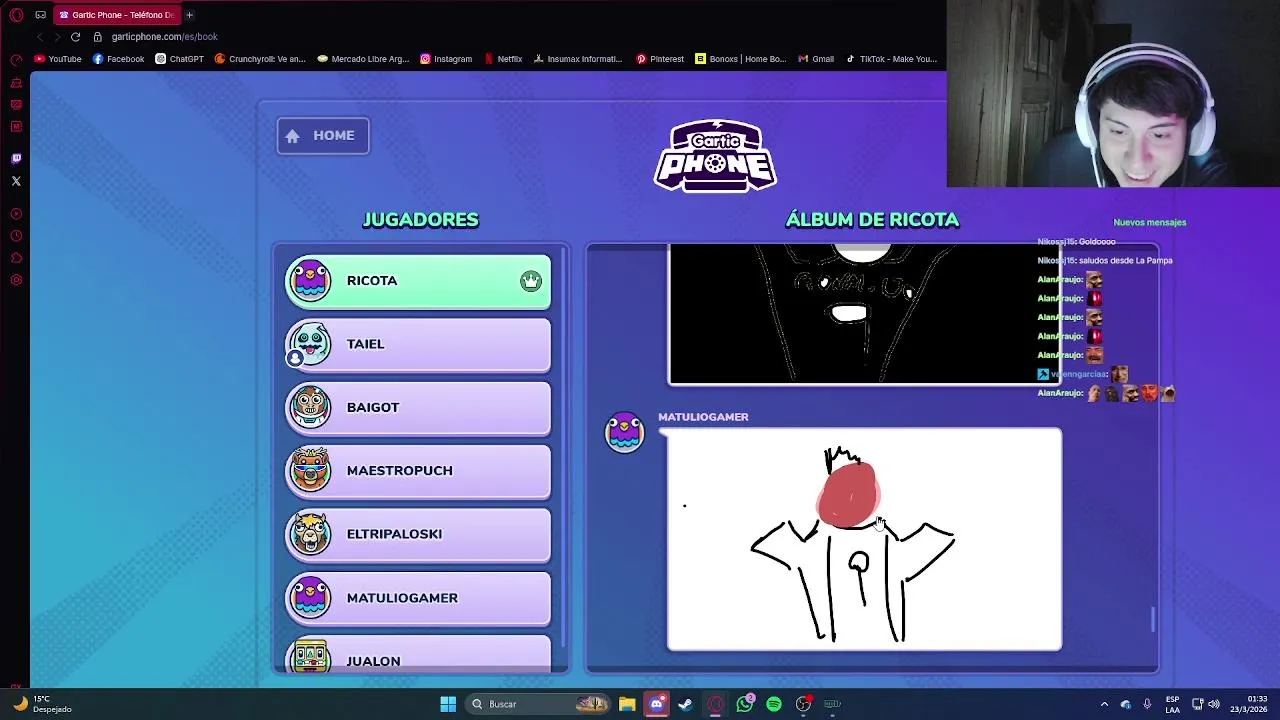The width and height of the screenshot is (1280, 720).
Task: Click the reload page icon
Action: [75, 37]
